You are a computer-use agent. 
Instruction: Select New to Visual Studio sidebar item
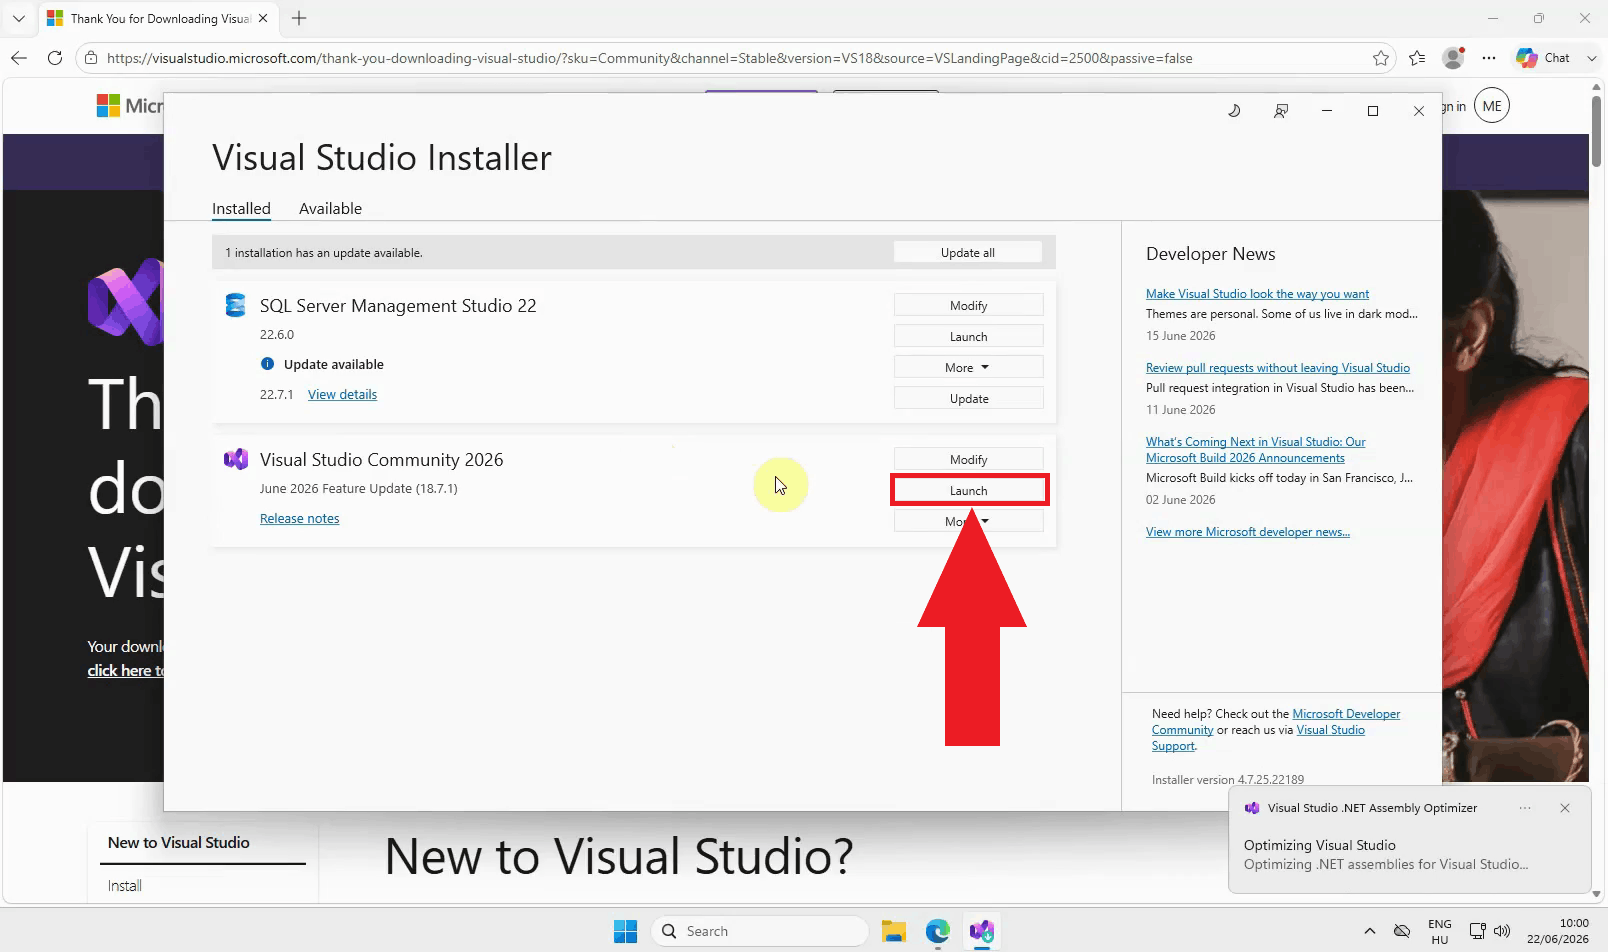(x=179, y=843)
